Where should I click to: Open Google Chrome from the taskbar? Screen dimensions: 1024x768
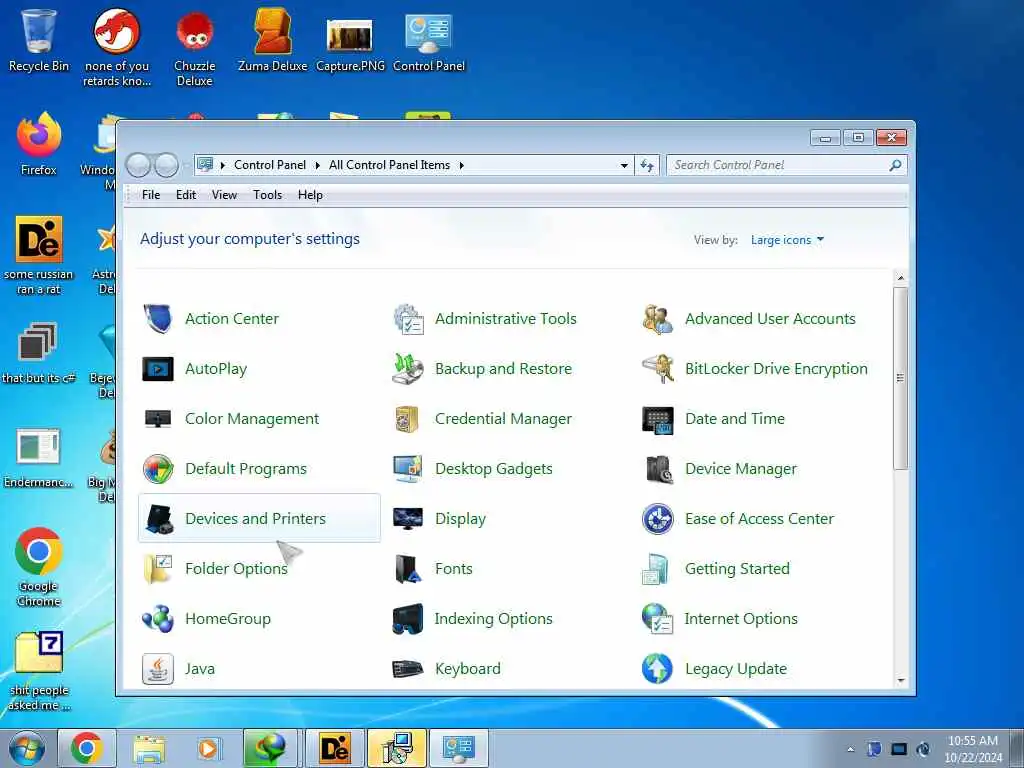(86, 748)
